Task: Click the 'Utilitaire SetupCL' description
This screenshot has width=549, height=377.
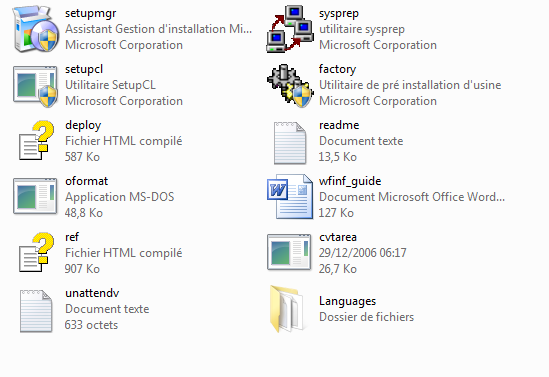Action: click(110, 85)
